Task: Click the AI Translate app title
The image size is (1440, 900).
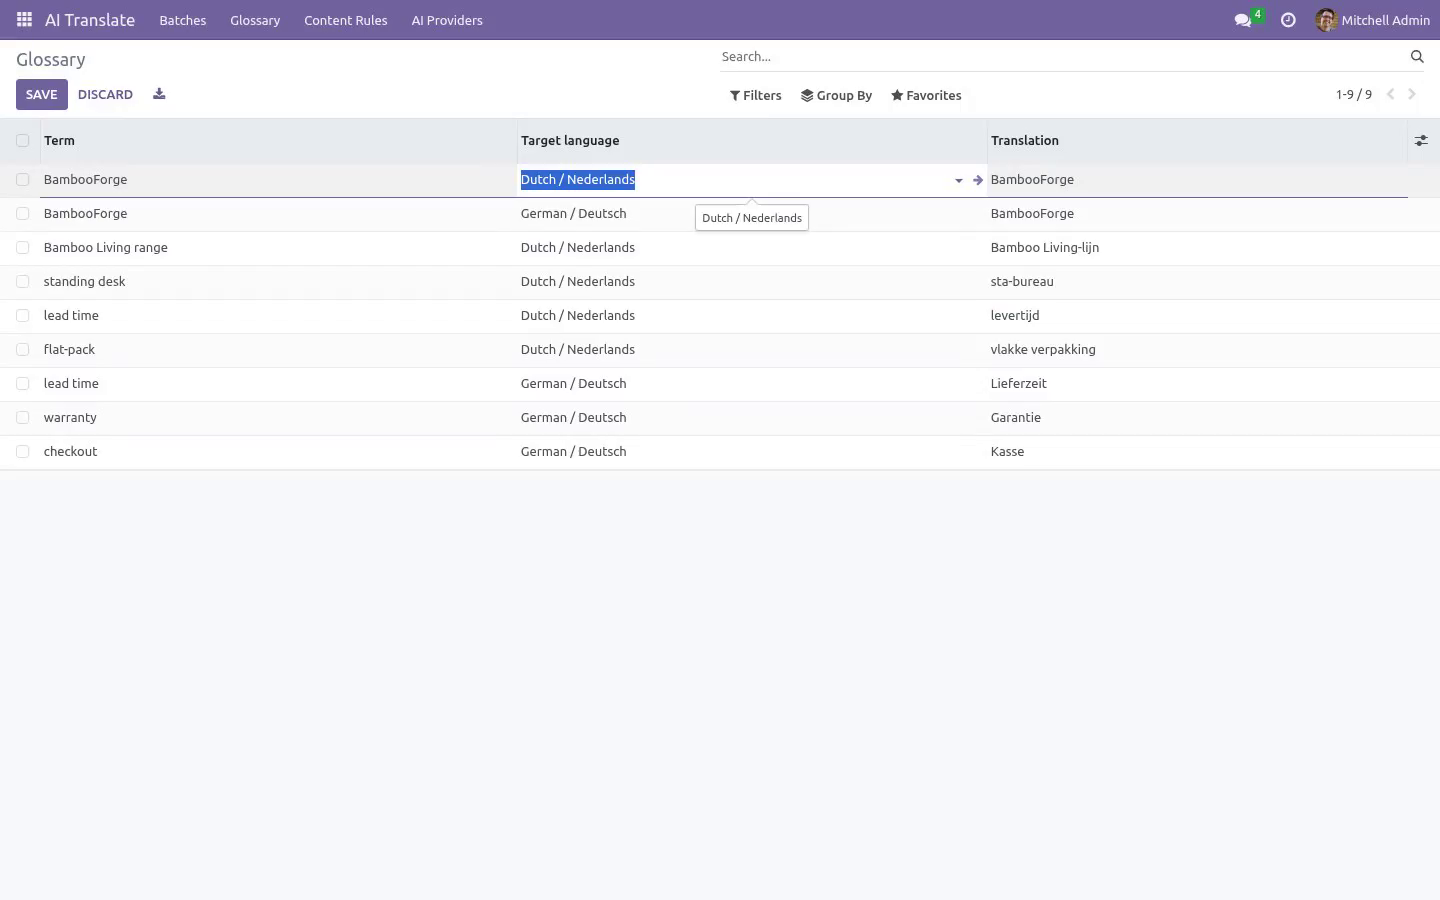Action: tap(90, 20)
